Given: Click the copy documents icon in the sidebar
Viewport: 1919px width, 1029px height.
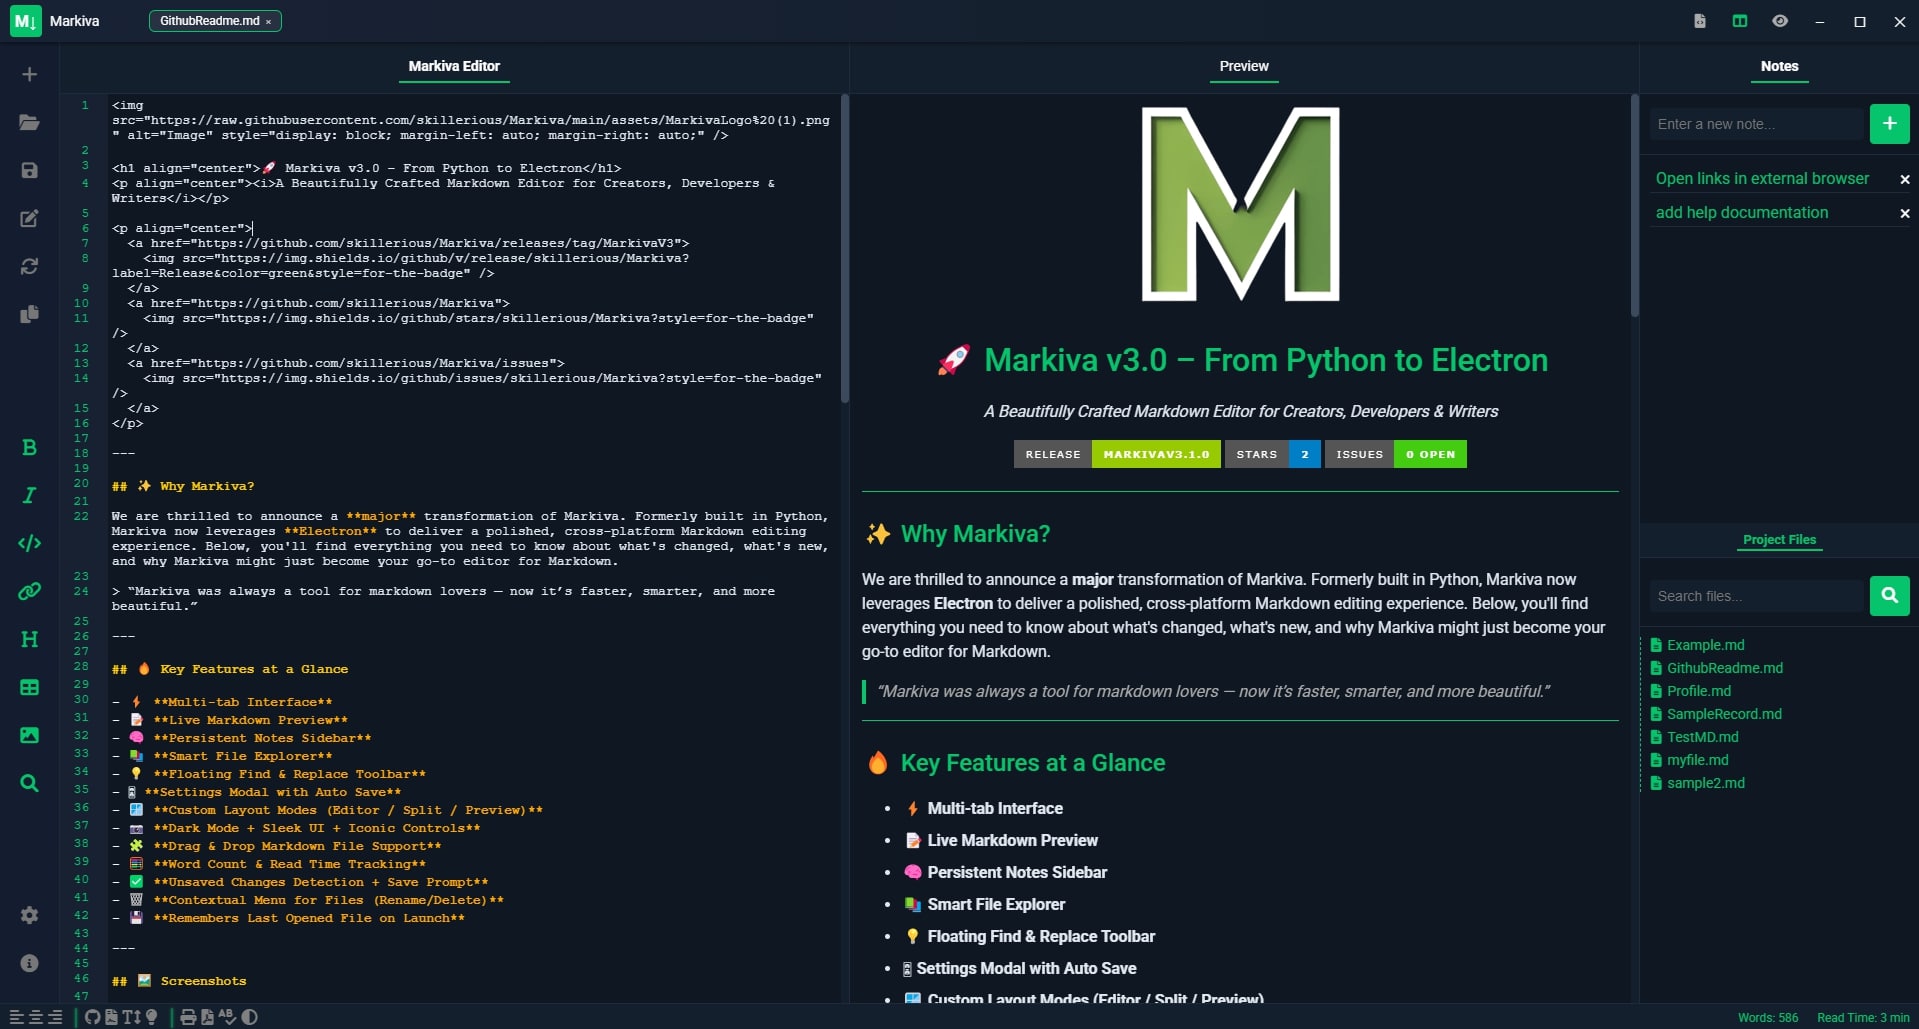Looking at the screenshot, I should 29,314.
